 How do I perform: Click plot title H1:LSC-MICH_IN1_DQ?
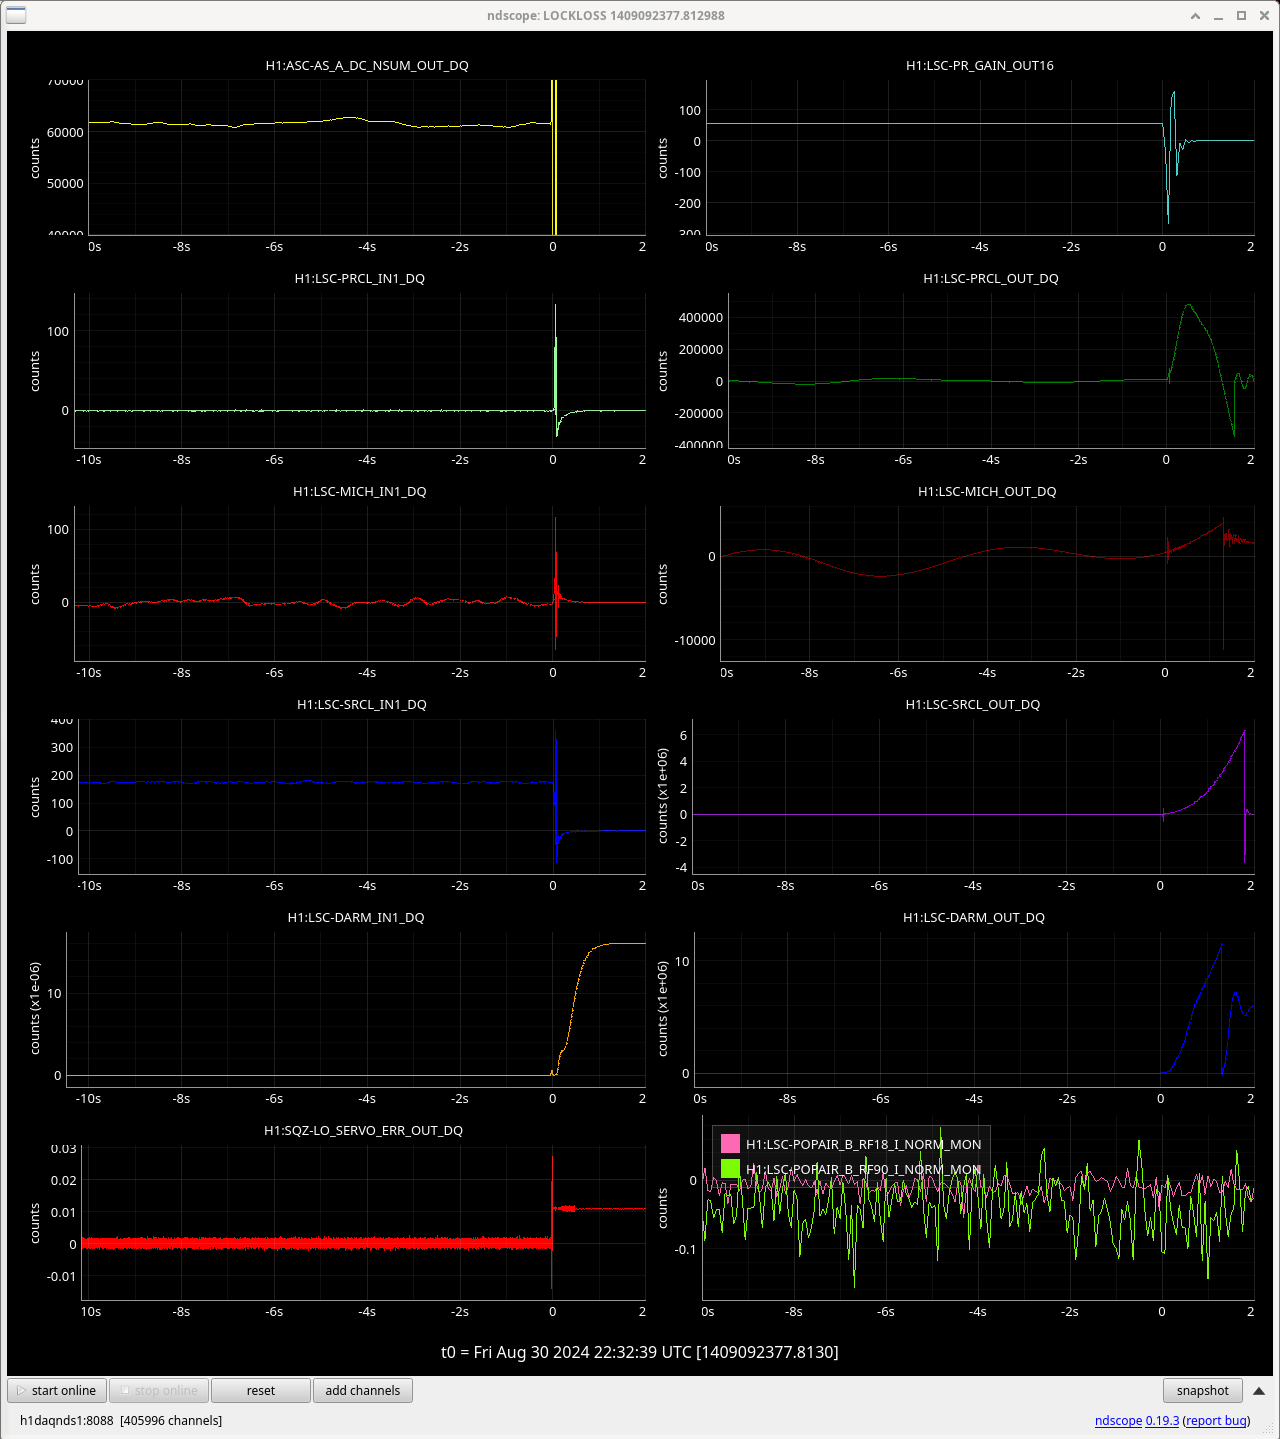click(360, 491)
